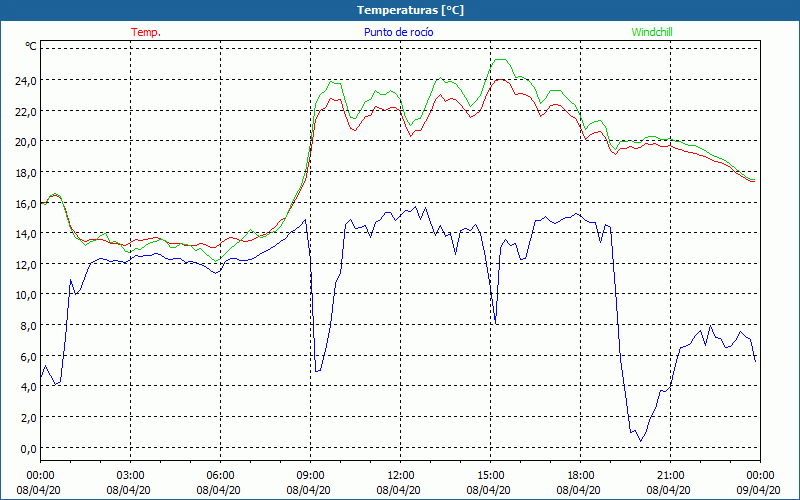Screen dimensions: 800x500
Task: Click the 14,0 y-axis value
Action: 26,234
